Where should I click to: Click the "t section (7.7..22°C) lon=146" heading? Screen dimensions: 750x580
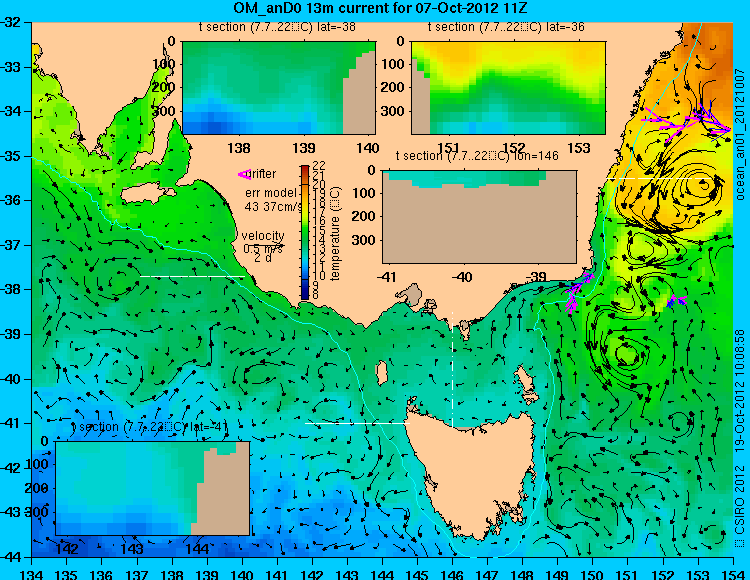477,156
